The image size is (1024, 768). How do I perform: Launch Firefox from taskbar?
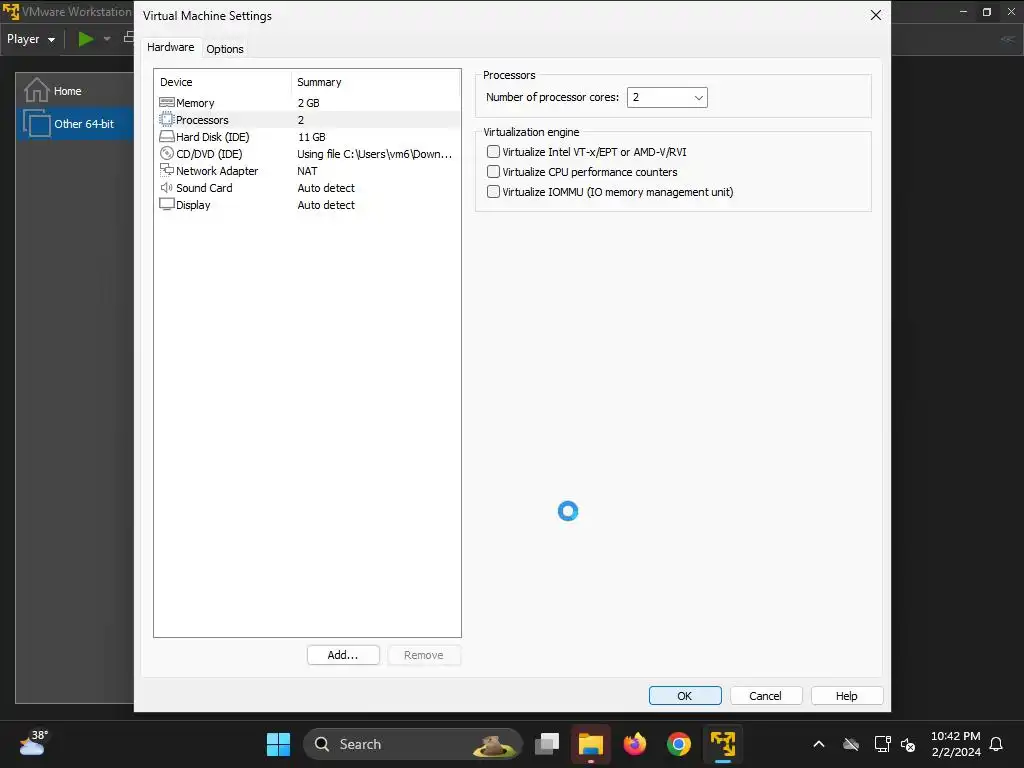click(635, 744)
